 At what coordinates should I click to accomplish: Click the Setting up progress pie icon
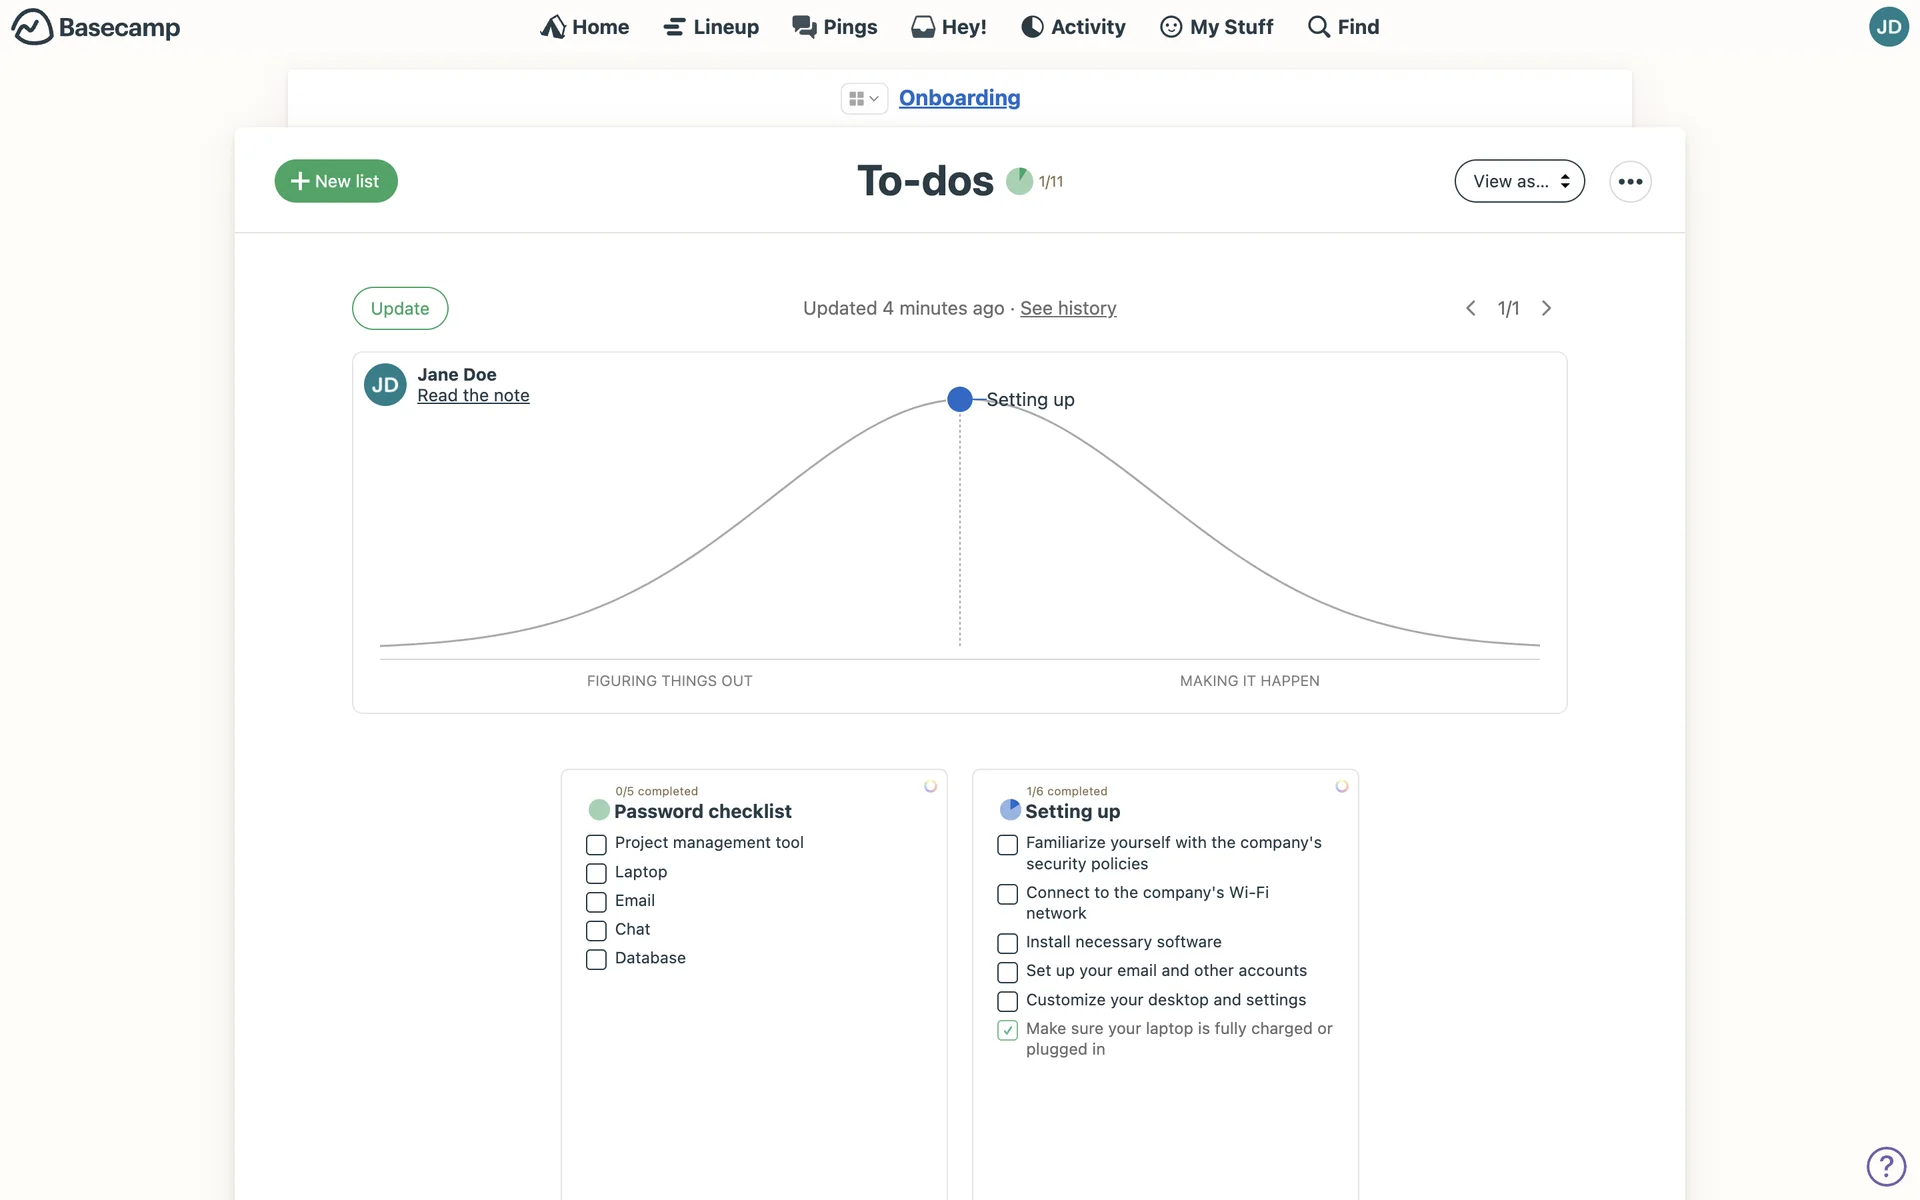(x=1010, y=810)
